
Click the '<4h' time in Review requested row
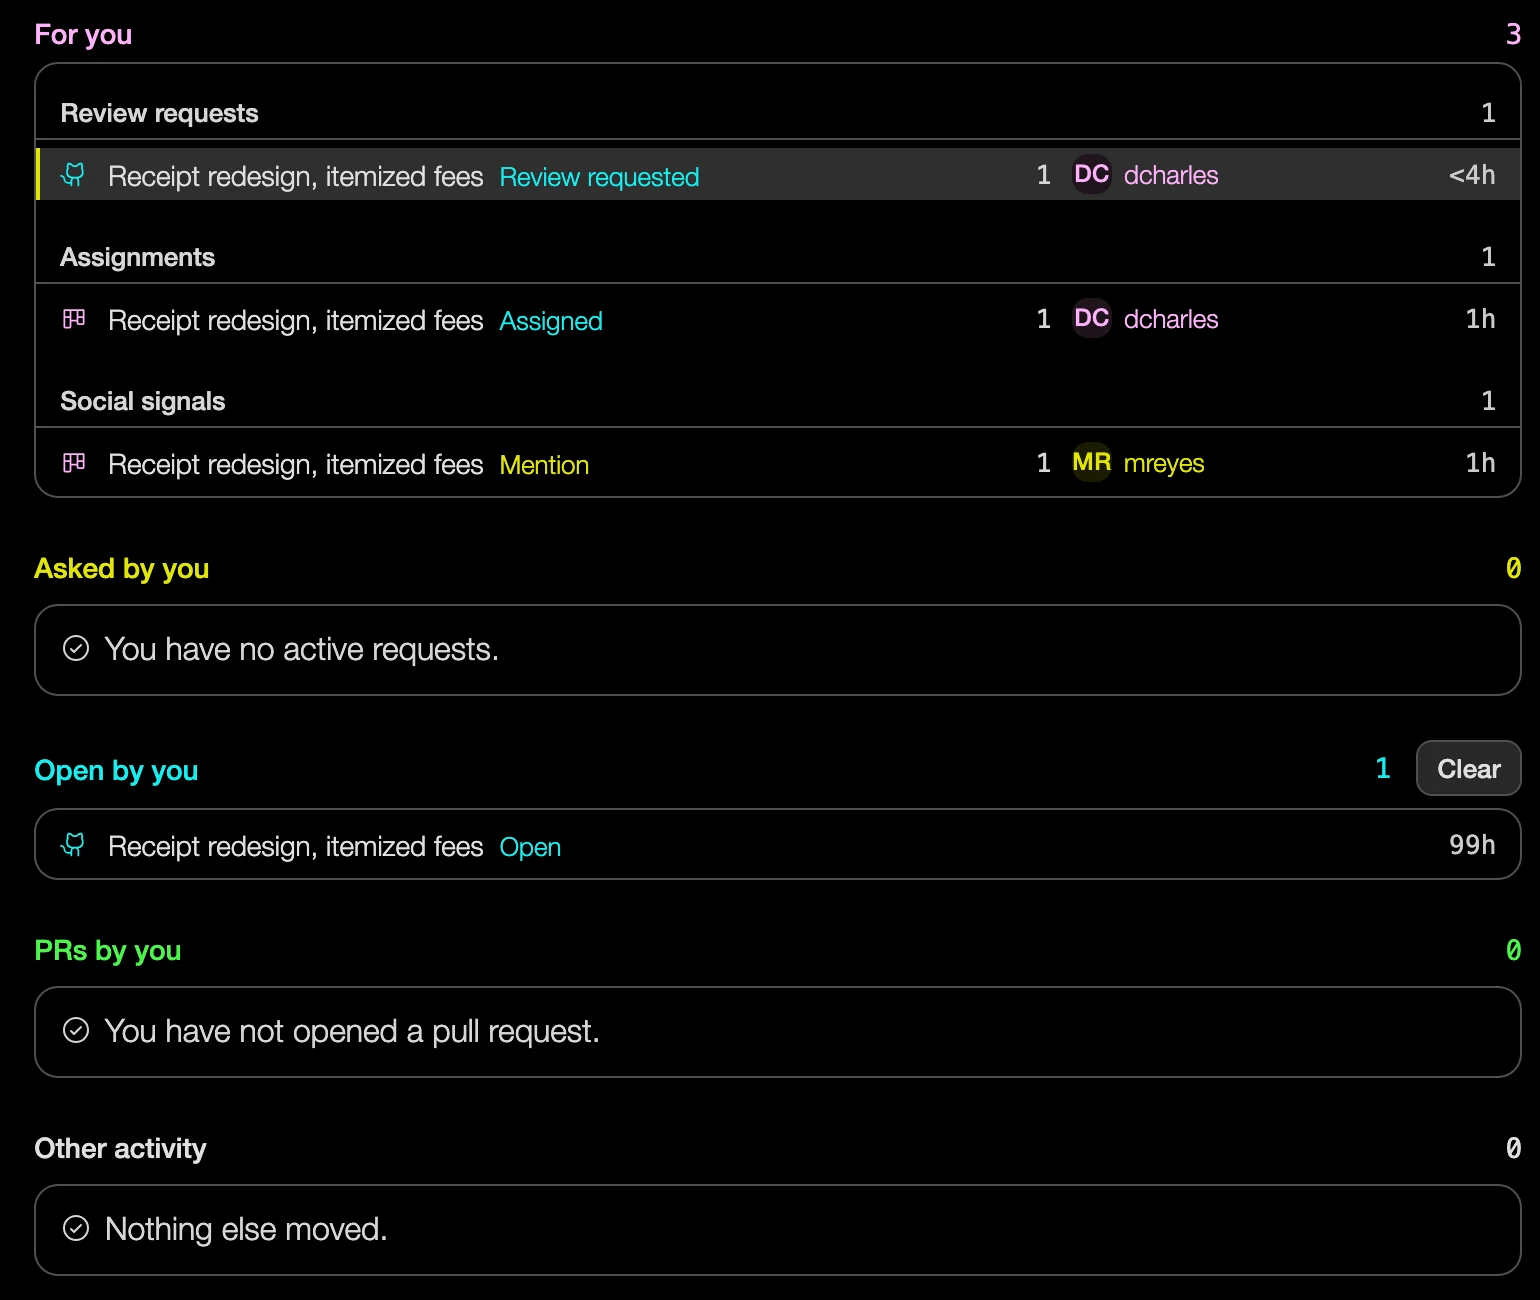click(1472, 176)
